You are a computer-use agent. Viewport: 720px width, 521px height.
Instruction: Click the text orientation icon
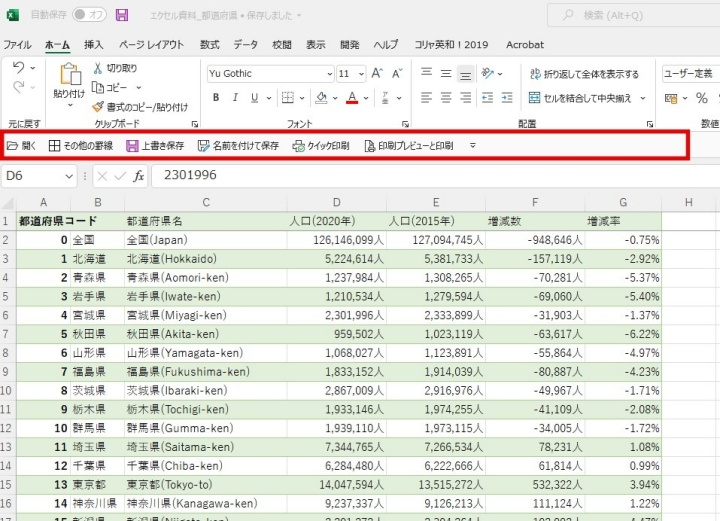click(487, 73)
